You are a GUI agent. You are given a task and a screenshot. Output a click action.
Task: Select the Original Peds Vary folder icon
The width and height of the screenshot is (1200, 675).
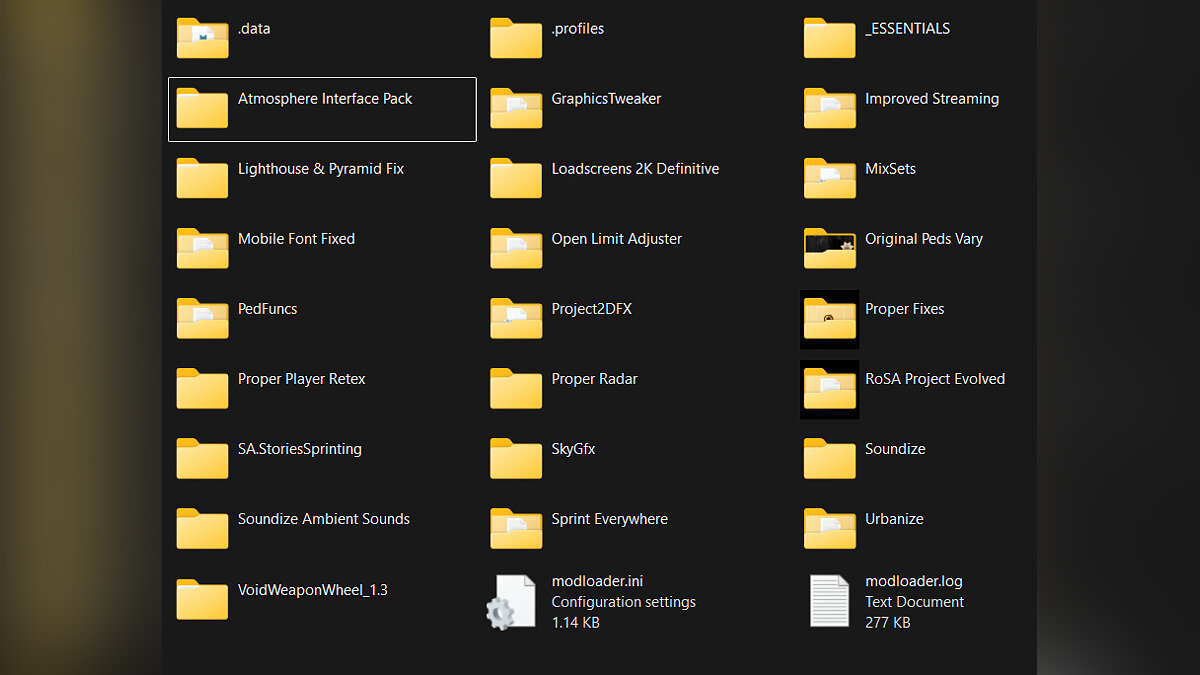(829, 248)
